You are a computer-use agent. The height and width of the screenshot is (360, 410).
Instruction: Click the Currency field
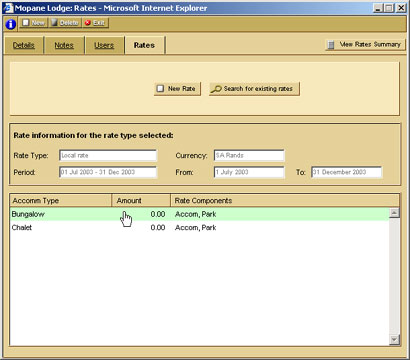pos(249,155)
